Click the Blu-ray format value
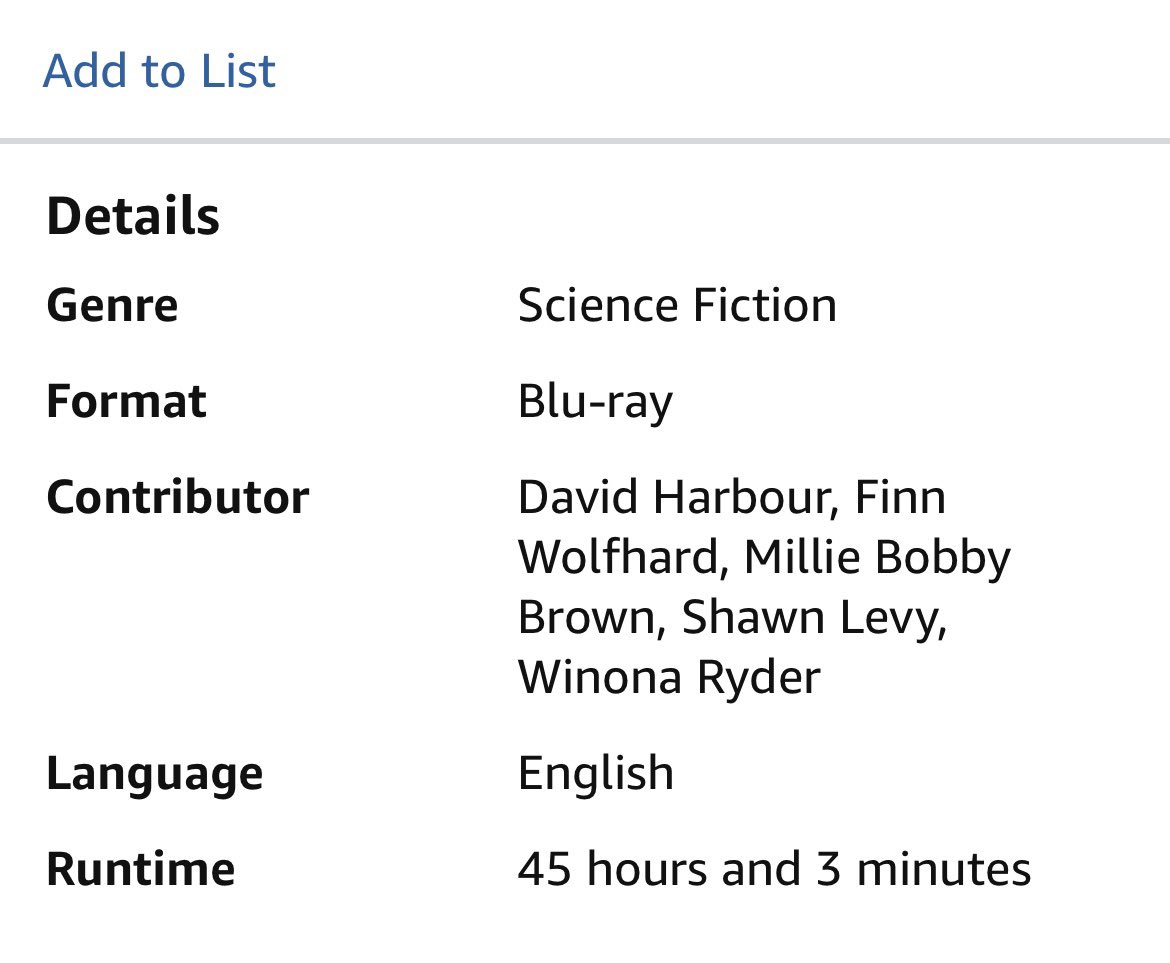 [x=595, y=403]
